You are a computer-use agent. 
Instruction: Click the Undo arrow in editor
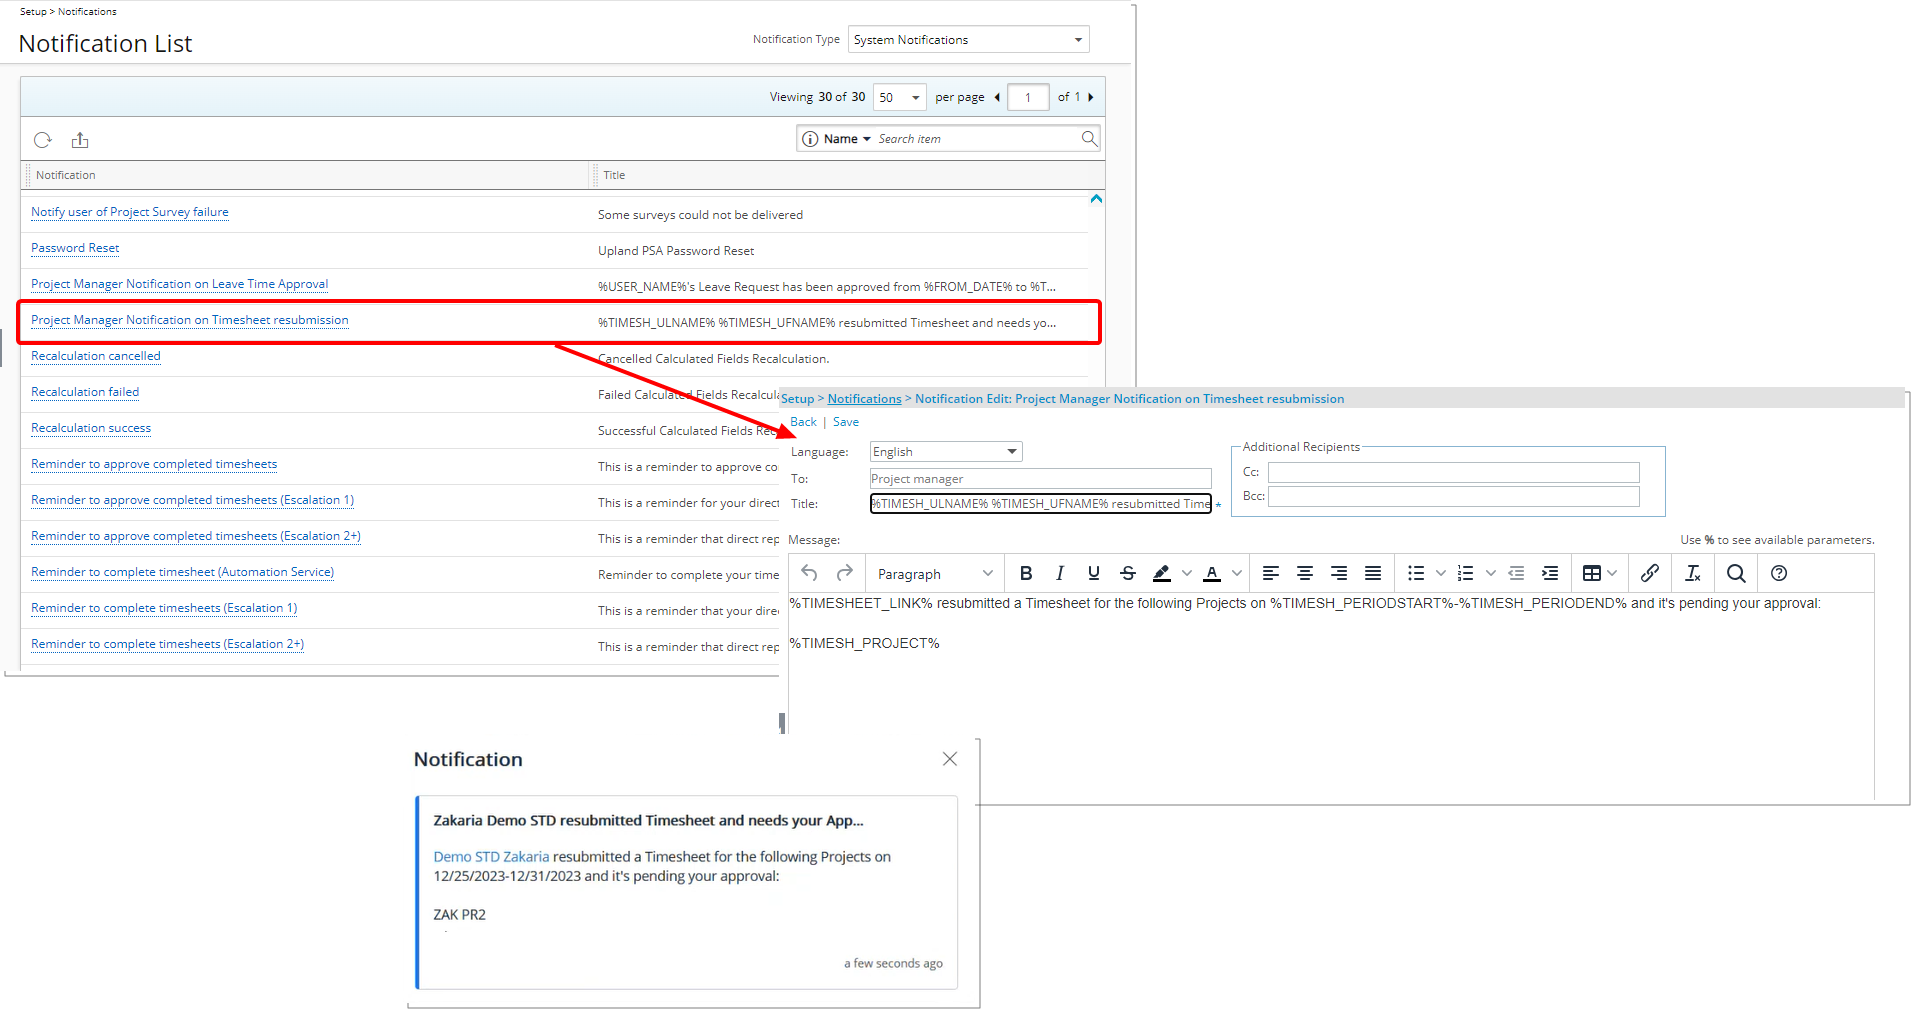pos(809,573)
